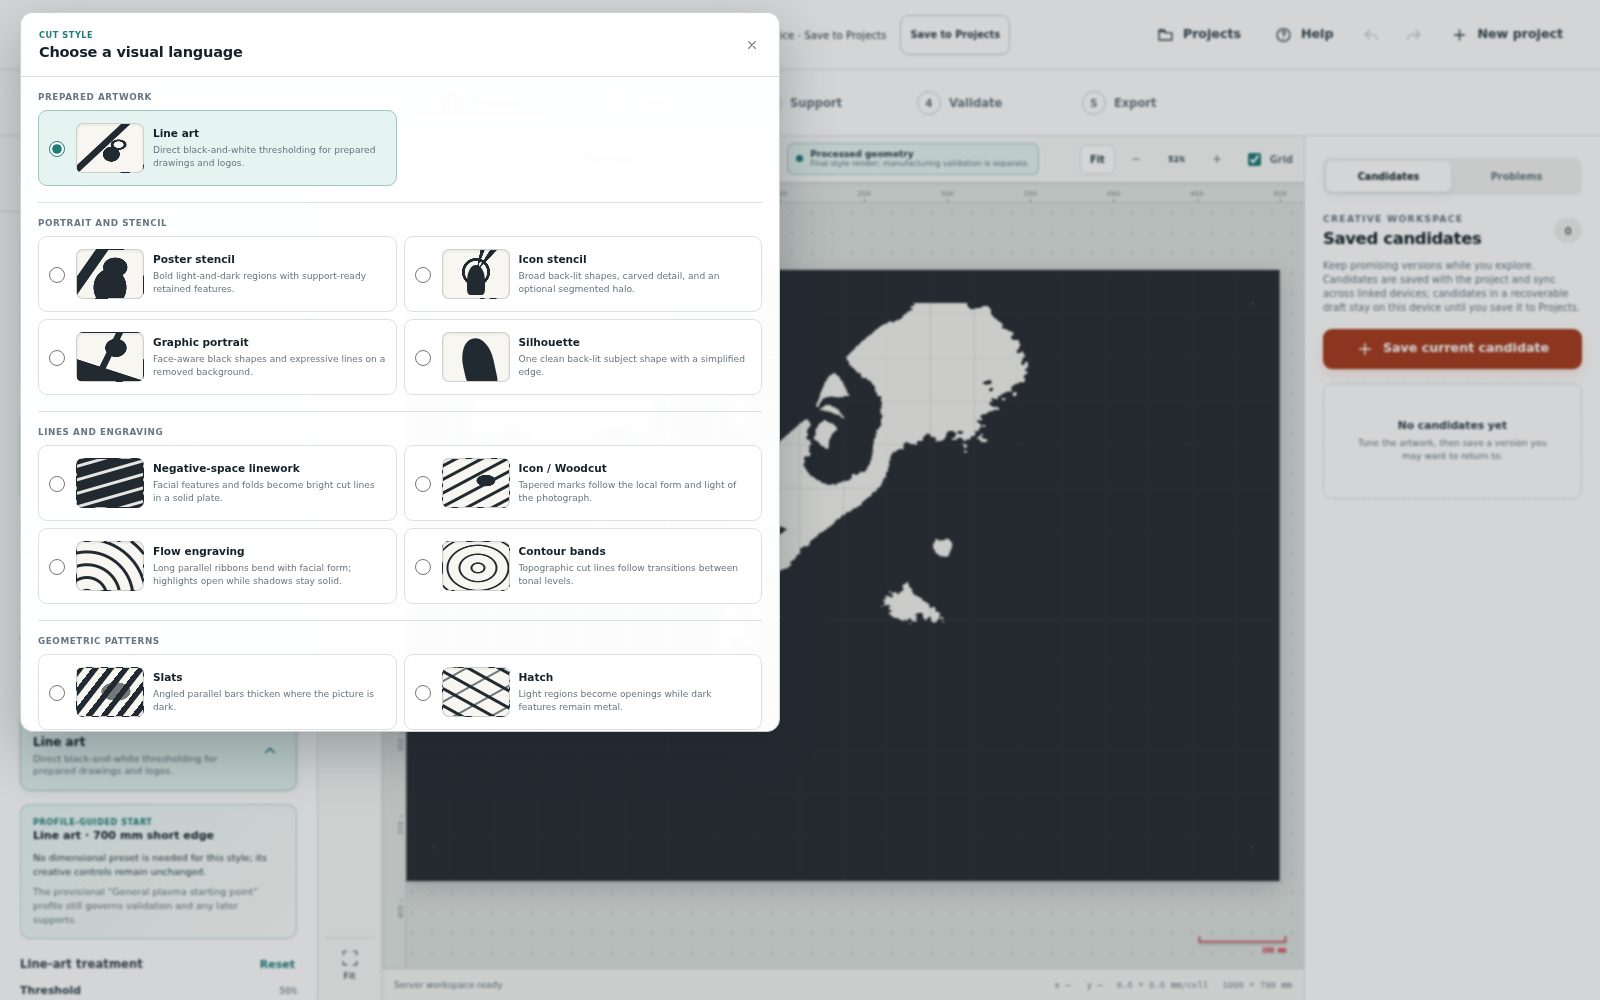
Task: Choose the Poster stencil radio option
Action: pos(57,275)
